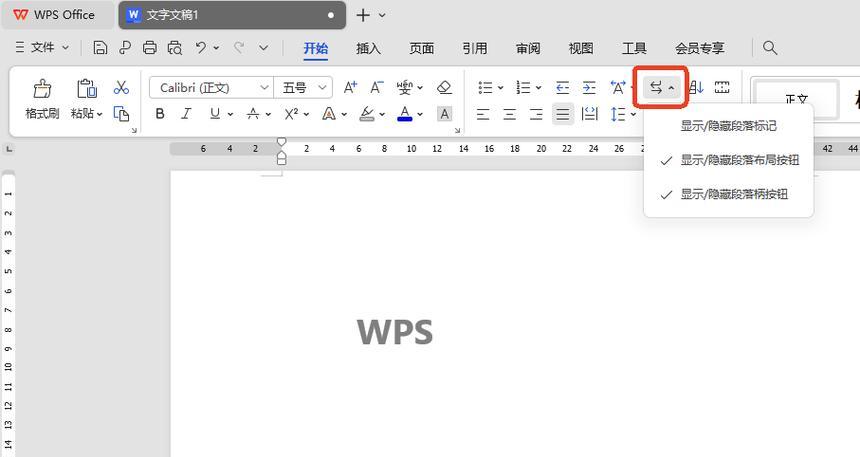Image resolution: width=860 pixels, height=457 pixels.
Task: Align text left
Action: 483,114
